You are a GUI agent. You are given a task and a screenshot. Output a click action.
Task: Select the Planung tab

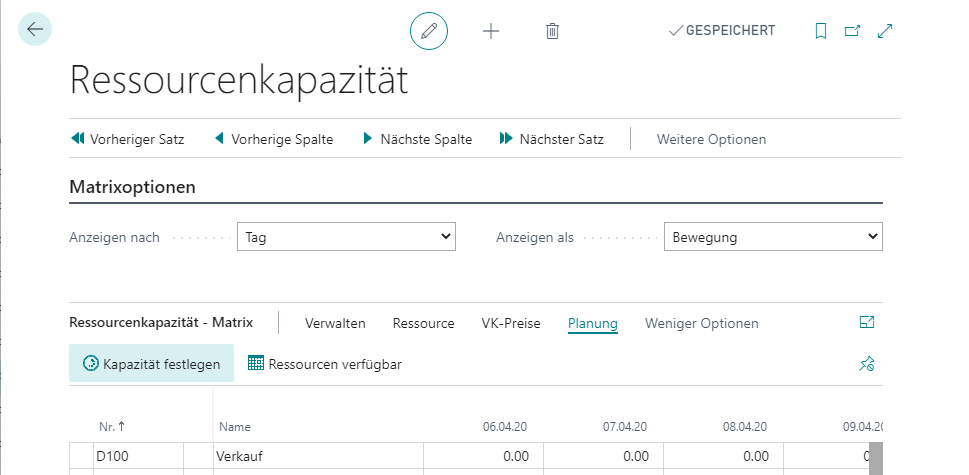click(x=593, y=323)
